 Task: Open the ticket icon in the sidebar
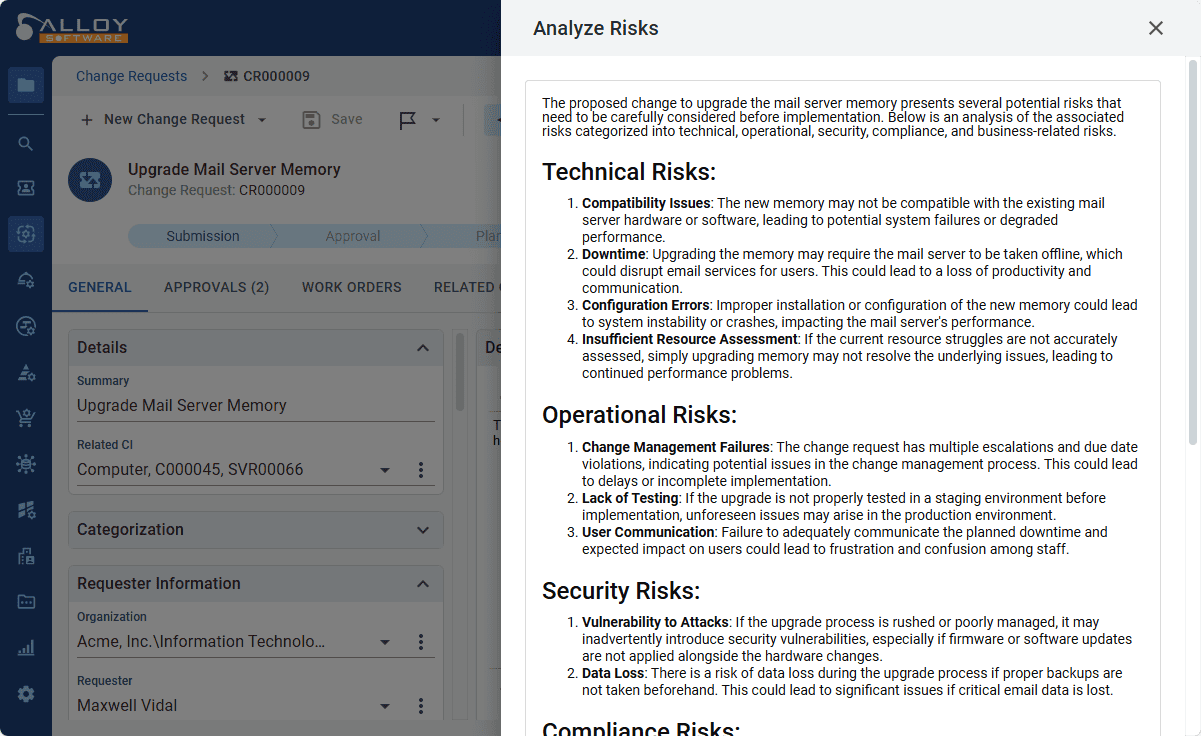[x=26, y=188]
